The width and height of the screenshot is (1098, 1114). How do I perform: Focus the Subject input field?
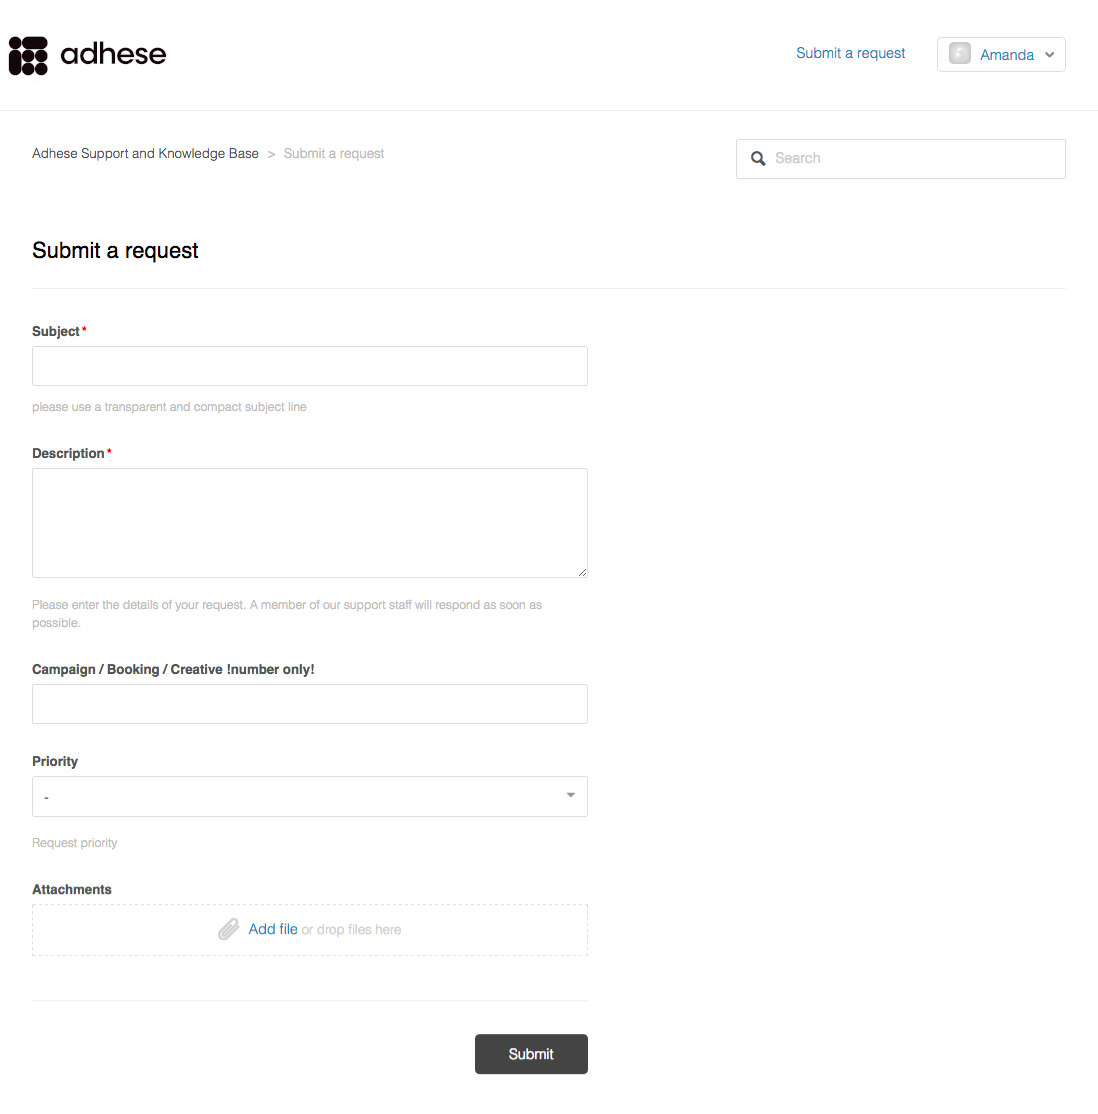310,366
